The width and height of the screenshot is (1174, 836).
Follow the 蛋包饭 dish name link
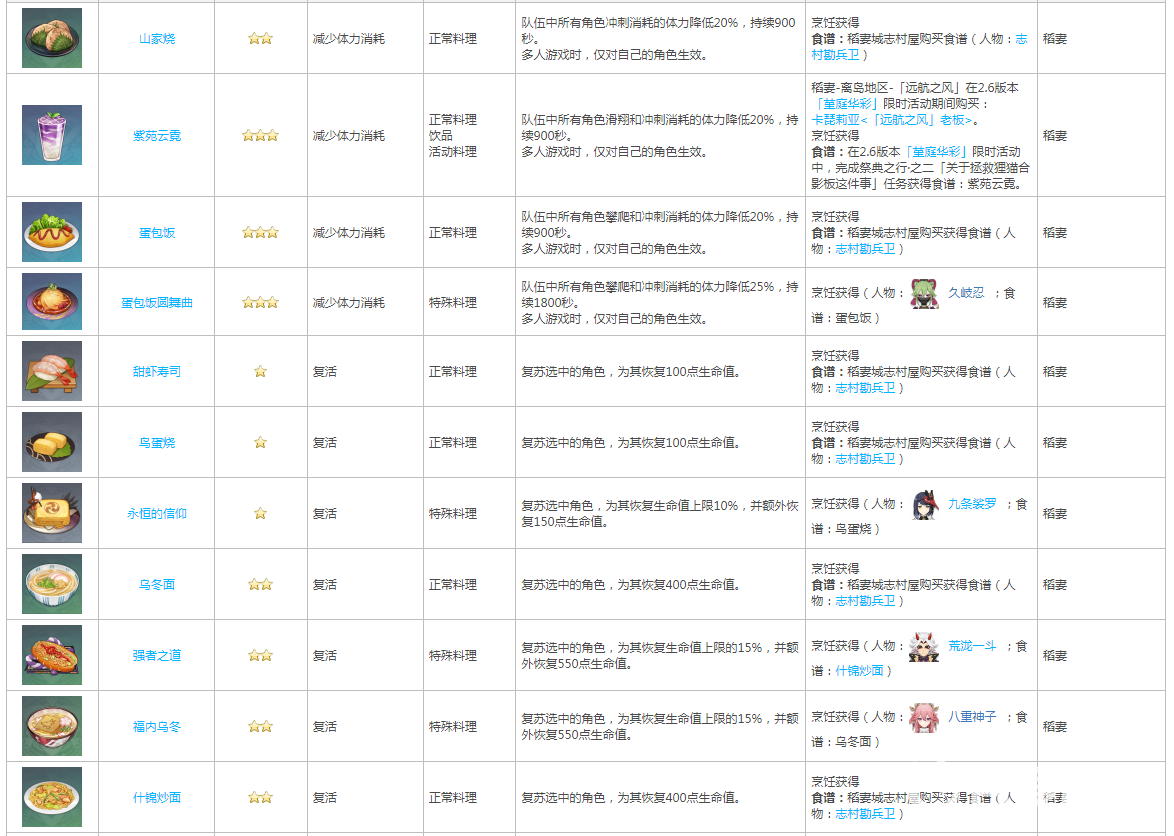coord(157,234)
